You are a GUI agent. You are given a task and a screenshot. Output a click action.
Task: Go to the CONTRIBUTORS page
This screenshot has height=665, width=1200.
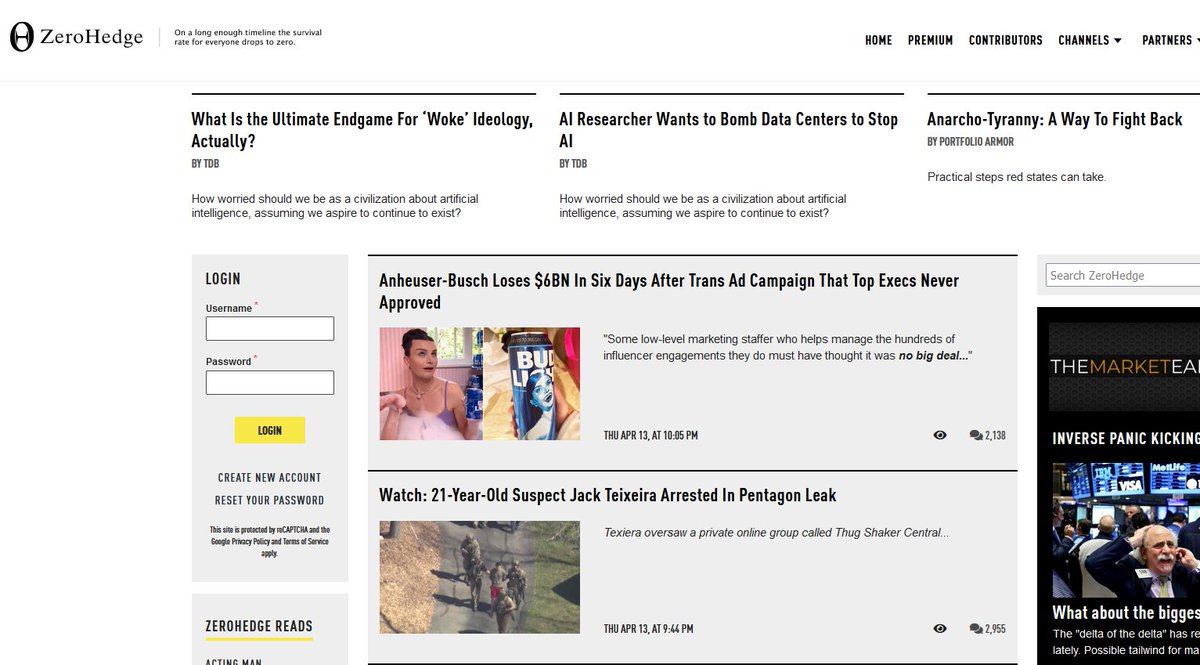[x=1005, y=40]
